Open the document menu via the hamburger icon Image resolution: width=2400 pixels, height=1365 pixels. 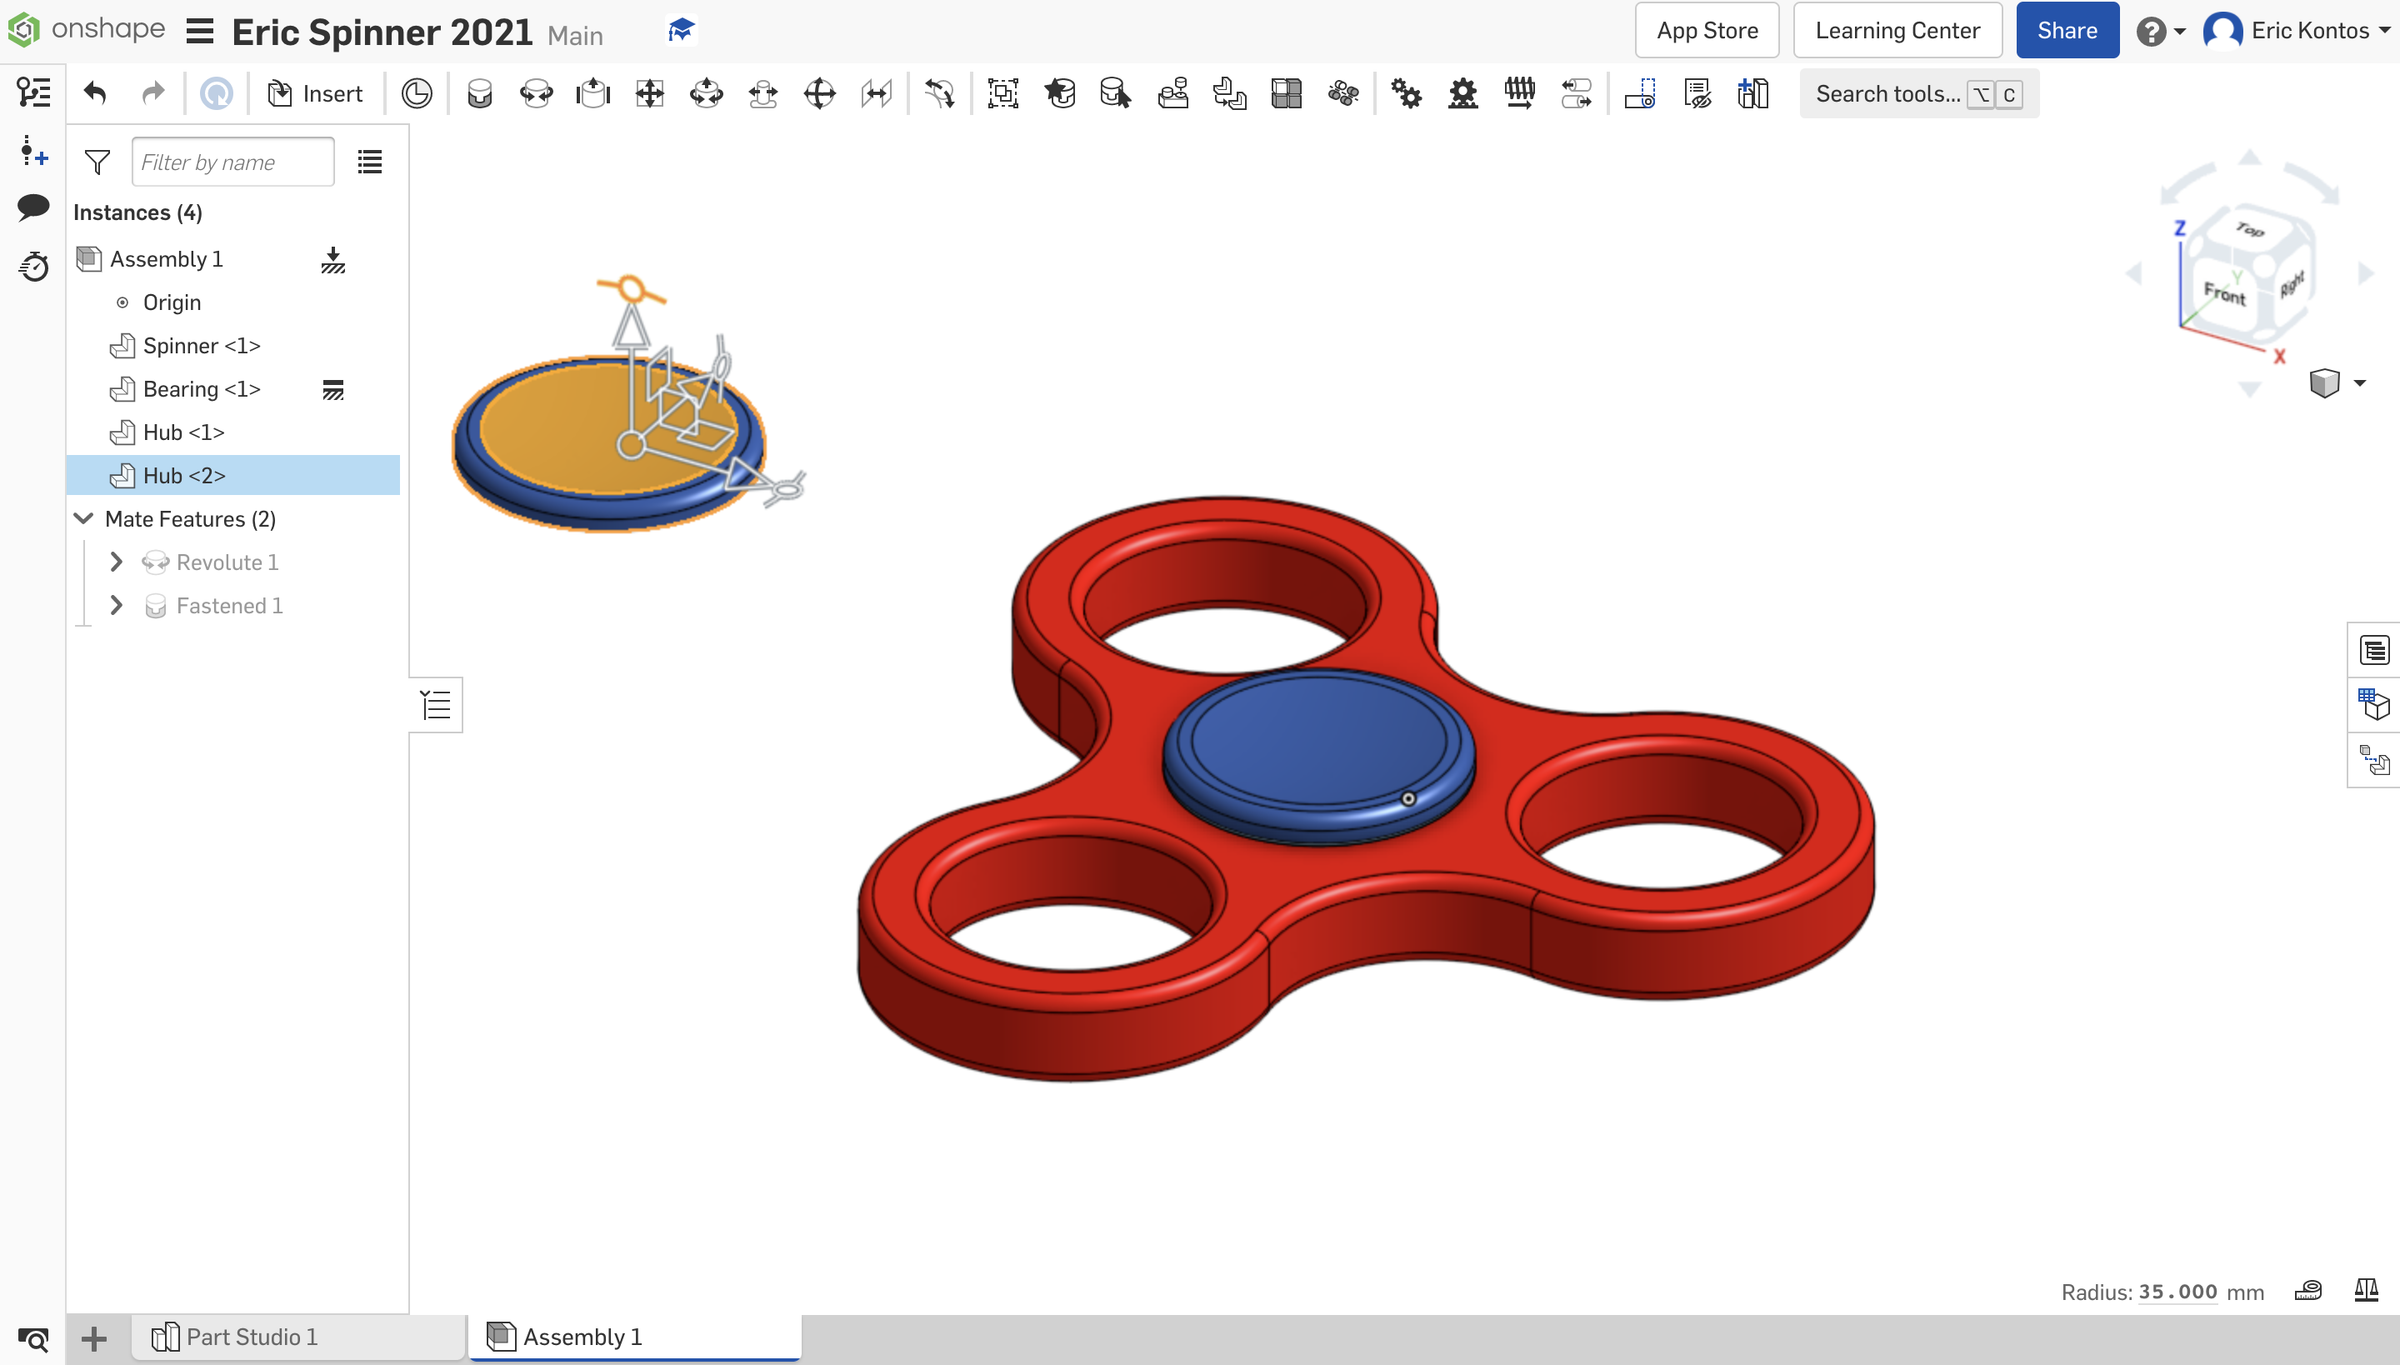tap(199, 31)
